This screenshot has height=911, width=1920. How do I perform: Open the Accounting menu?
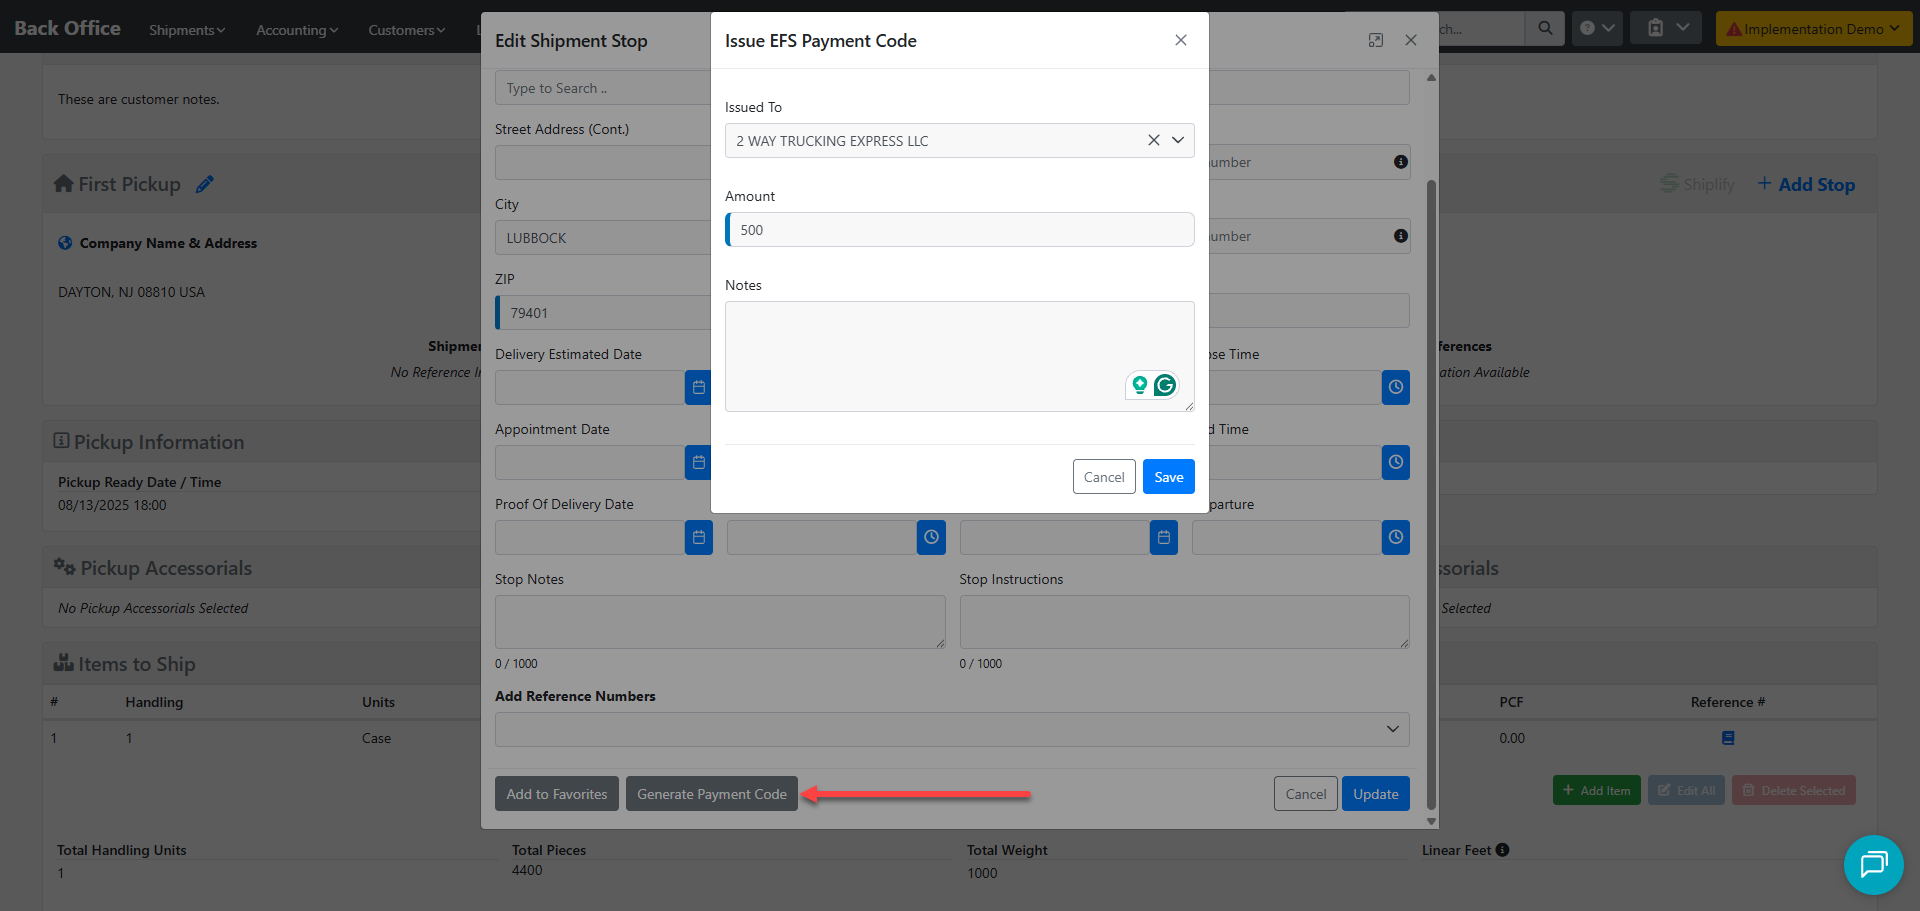pos(297,30)
